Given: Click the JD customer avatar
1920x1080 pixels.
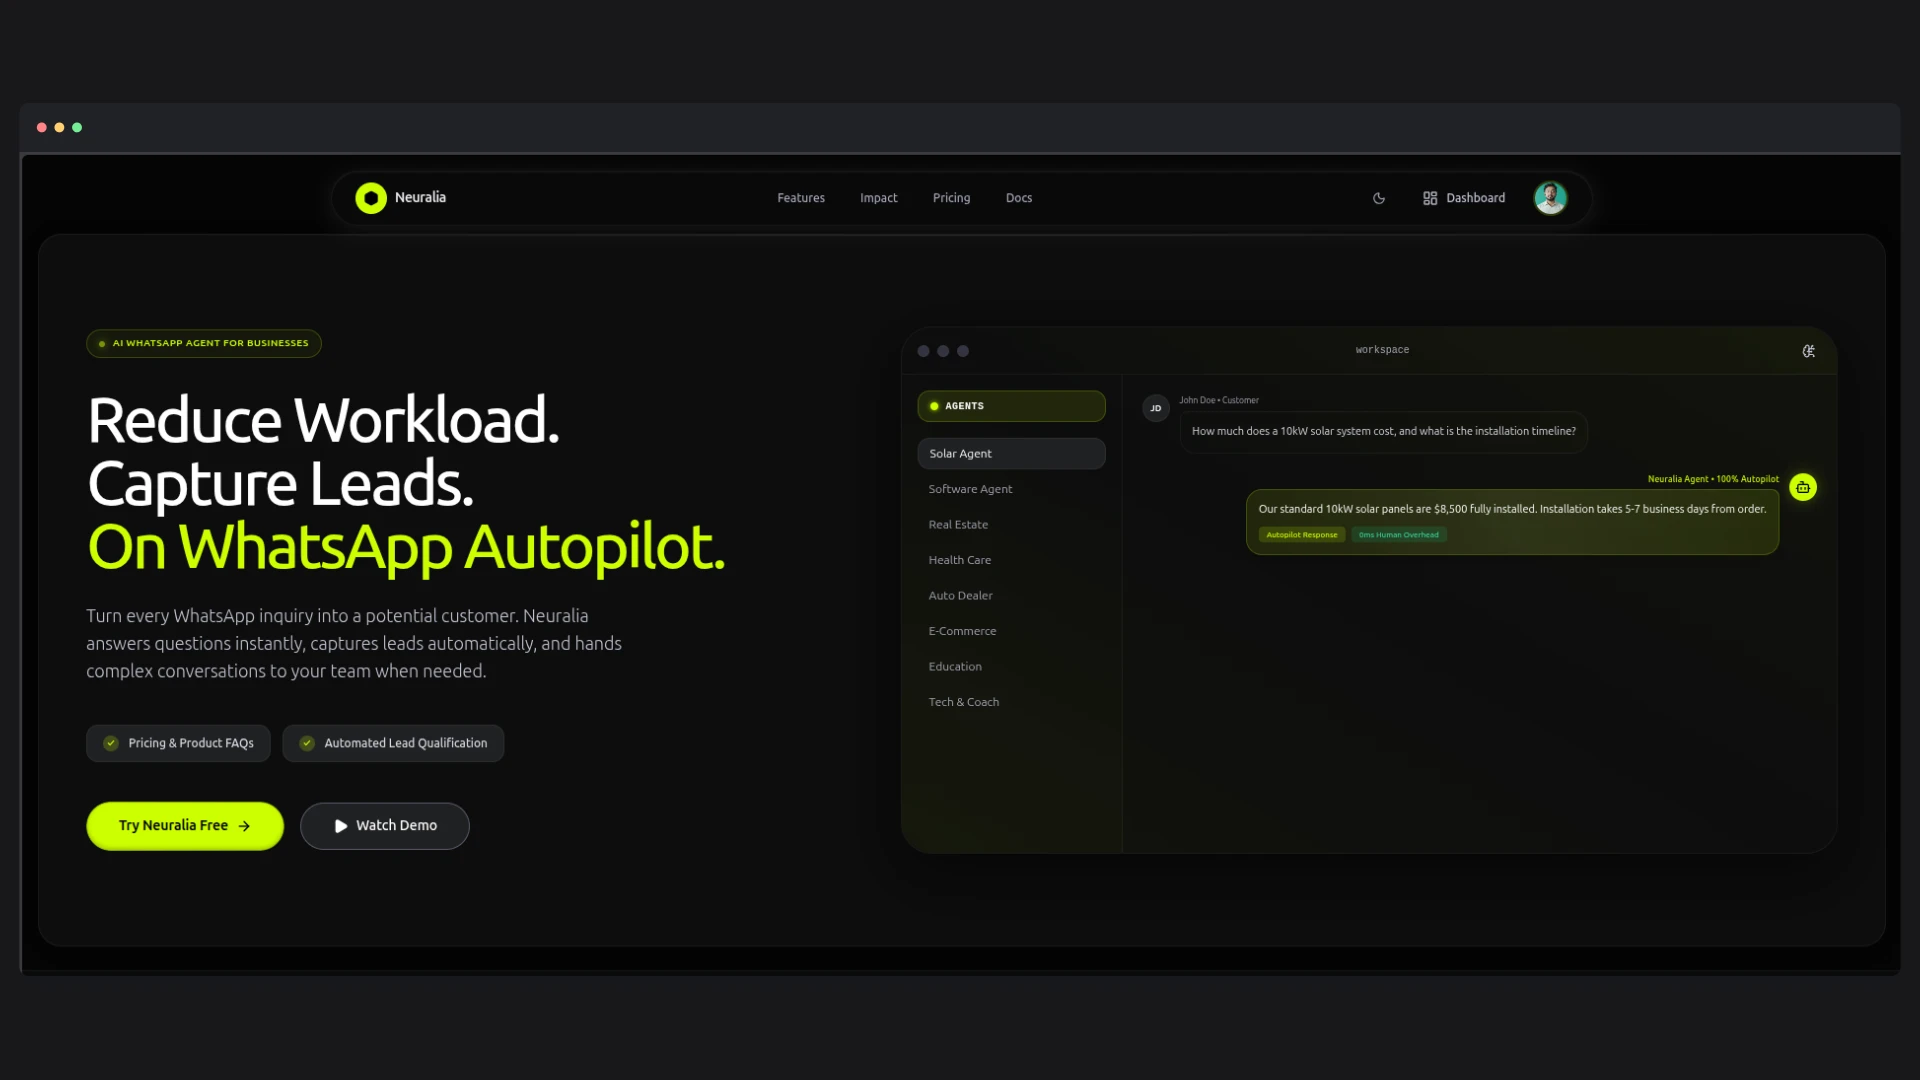Looking at the screenshot, I should click(x=1156, y=408).
